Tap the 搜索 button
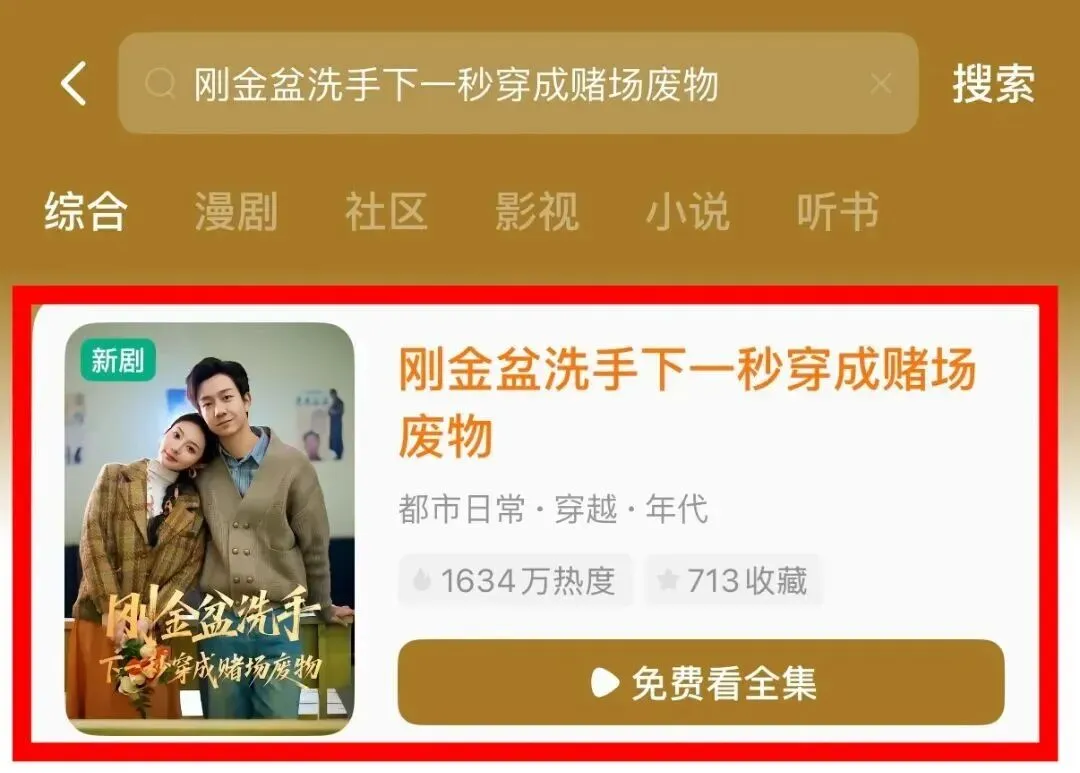The height and width of the screenshot is (773, 1080). [993, 84]
